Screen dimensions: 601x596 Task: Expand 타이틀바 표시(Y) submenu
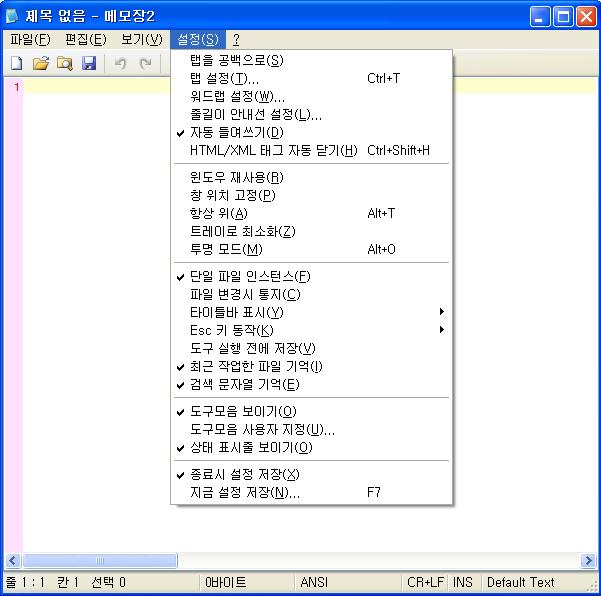312,312
